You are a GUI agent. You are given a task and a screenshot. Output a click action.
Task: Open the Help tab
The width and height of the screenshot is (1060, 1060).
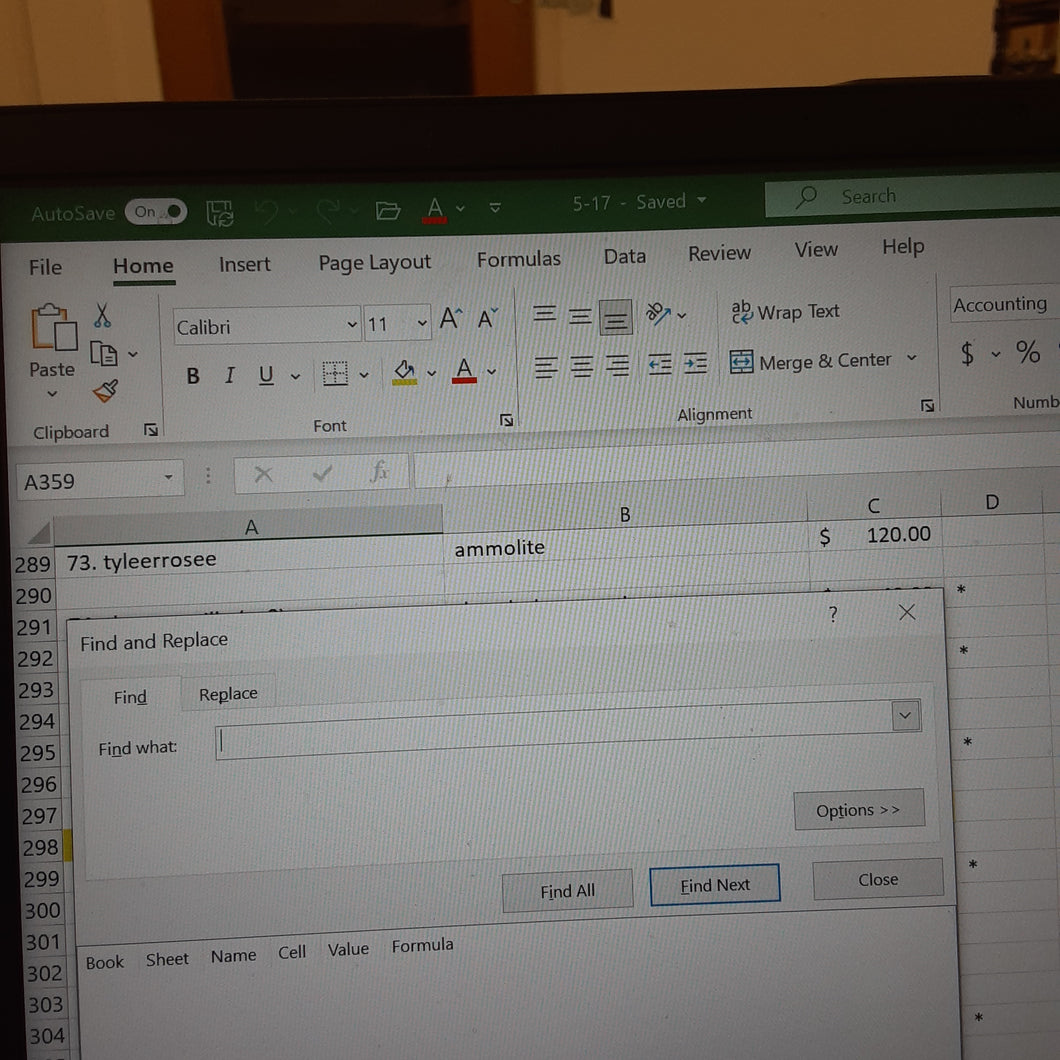(x=903, y=247)
